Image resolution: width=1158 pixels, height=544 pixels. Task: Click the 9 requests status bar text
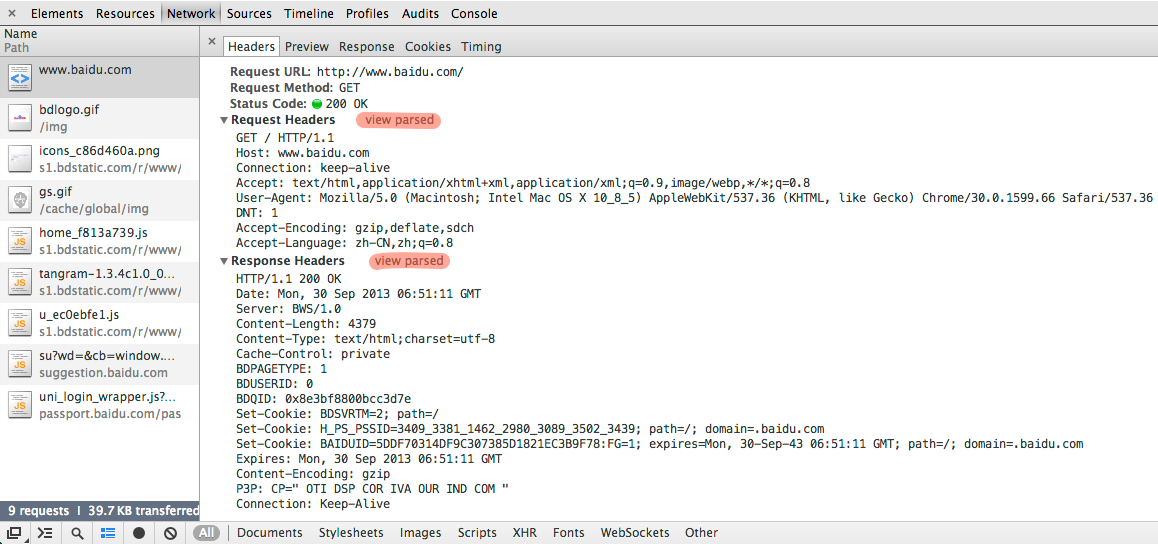pos(39,511)
